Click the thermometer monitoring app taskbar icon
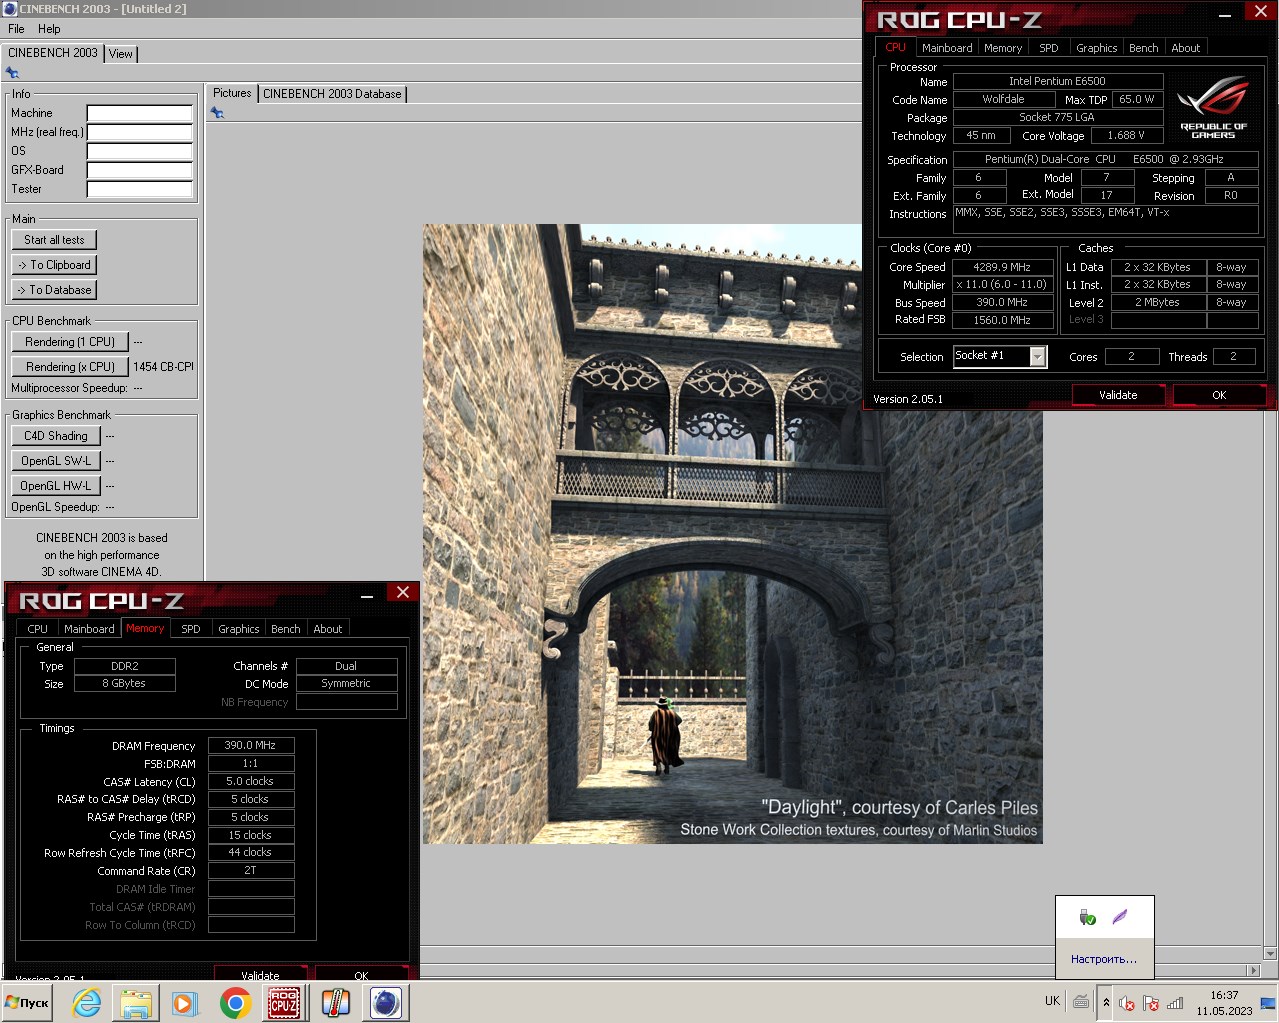 tap(335, 1003)
